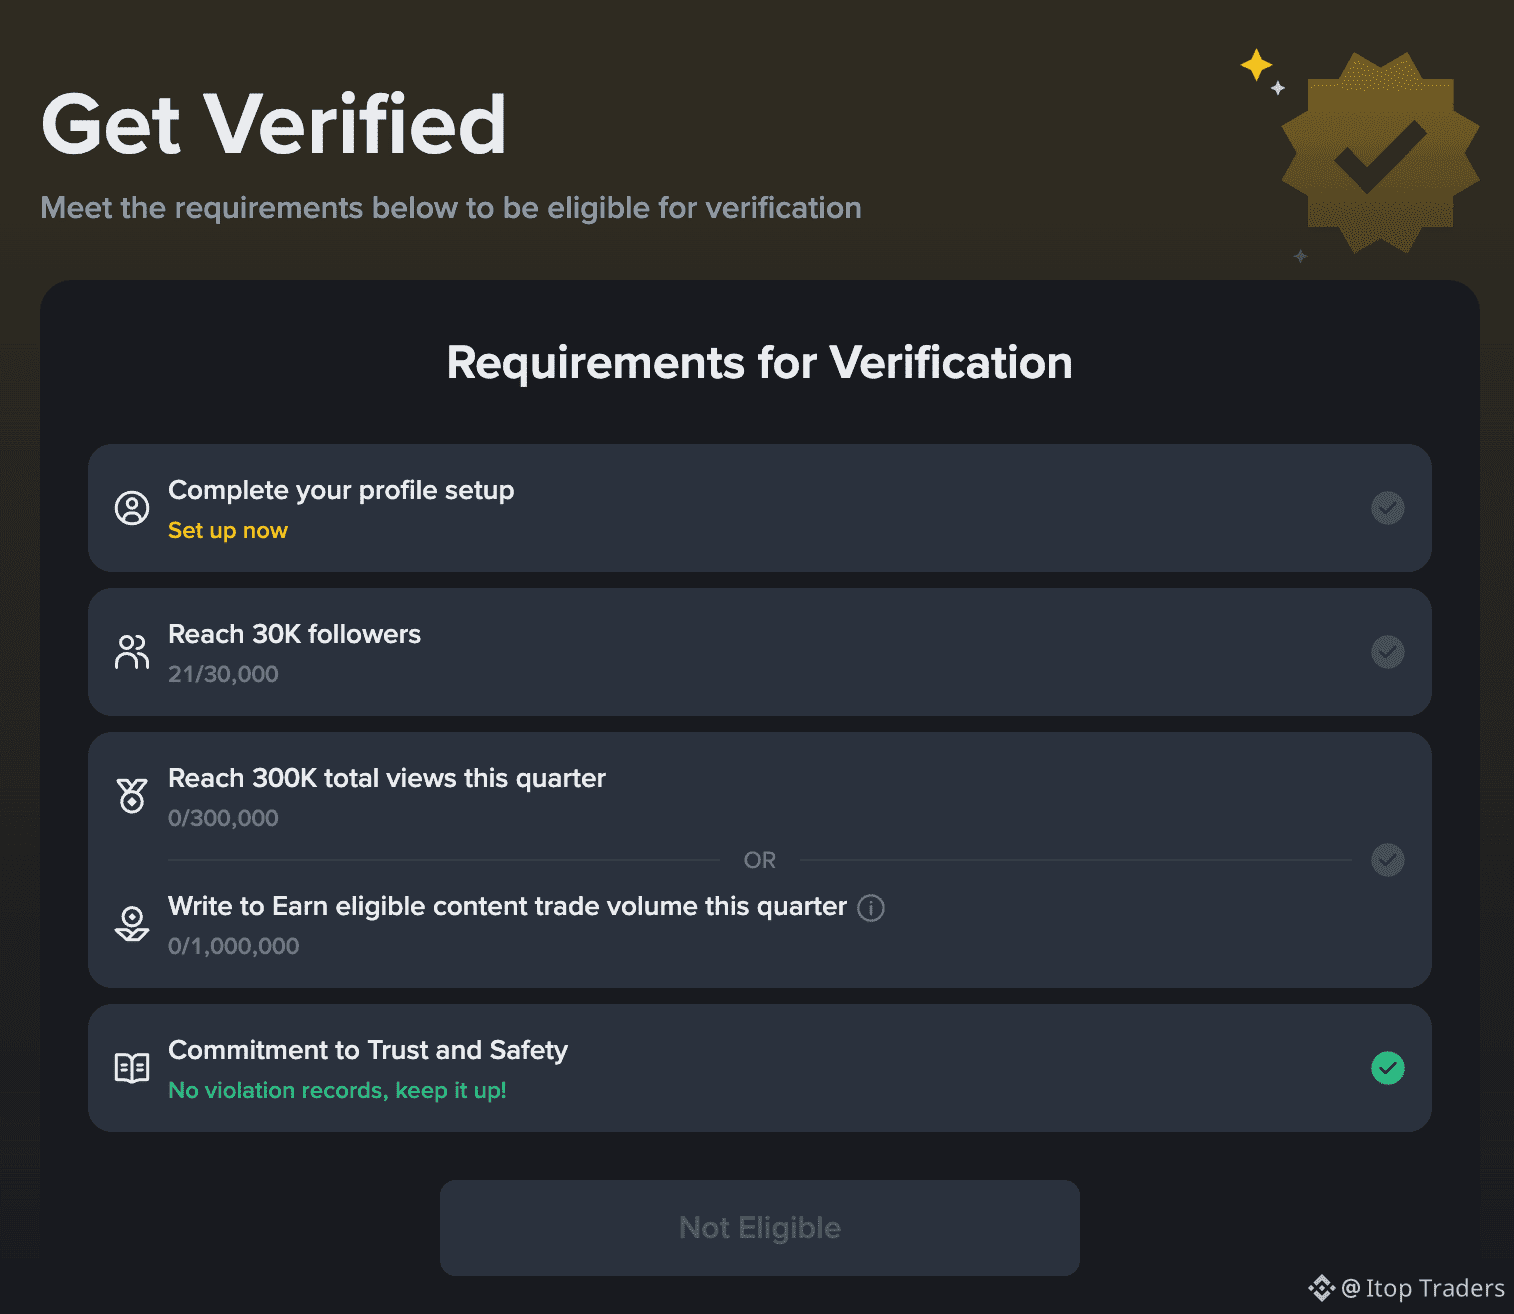Click the Write to Earn icon
1514x1314 pixels.
(132, 924)
